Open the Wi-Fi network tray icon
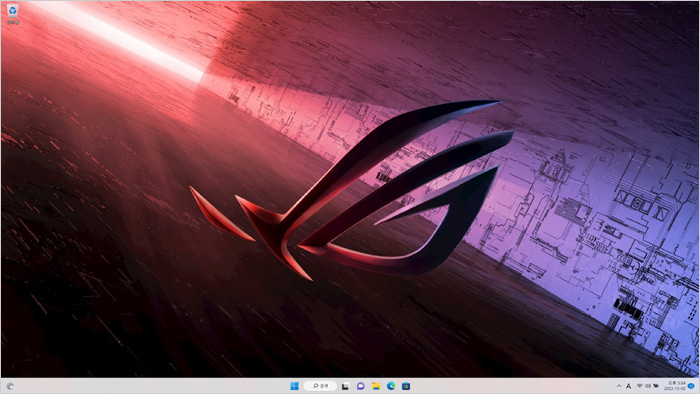 pos(640,386)
